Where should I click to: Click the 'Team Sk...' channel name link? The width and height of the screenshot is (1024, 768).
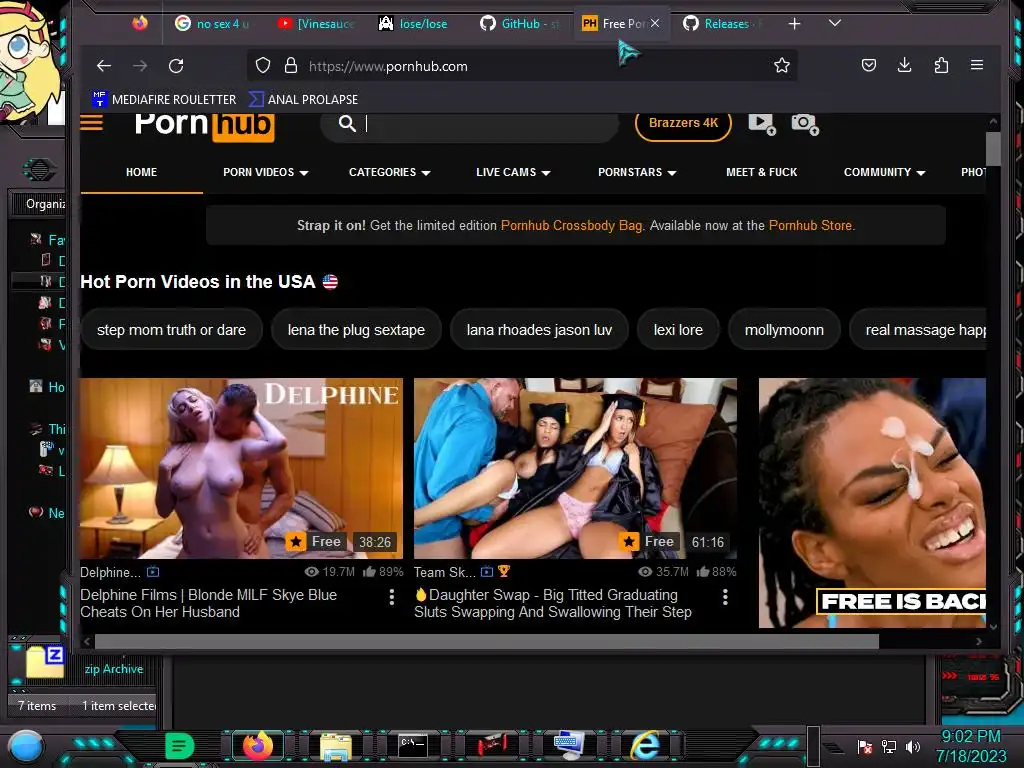pyautogui.click(x=445, y=572)
